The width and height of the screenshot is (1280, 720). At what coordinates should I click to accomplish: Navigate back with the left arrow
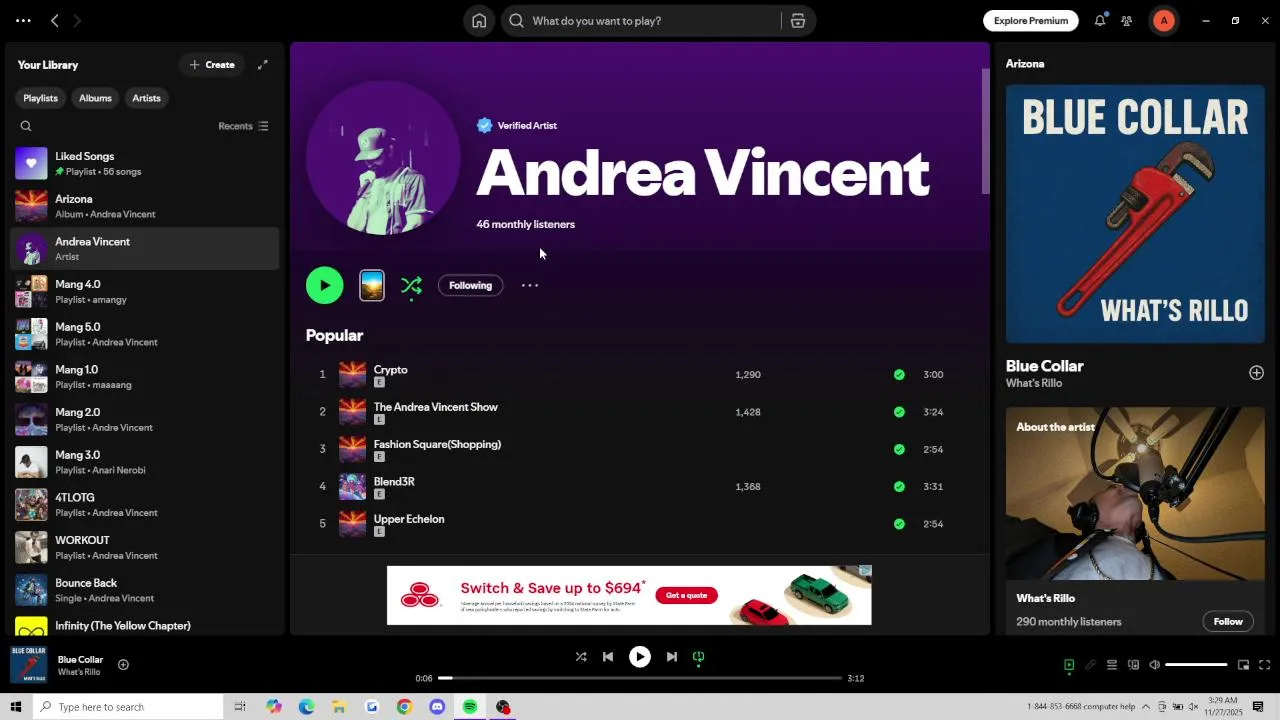coord(55,21)
